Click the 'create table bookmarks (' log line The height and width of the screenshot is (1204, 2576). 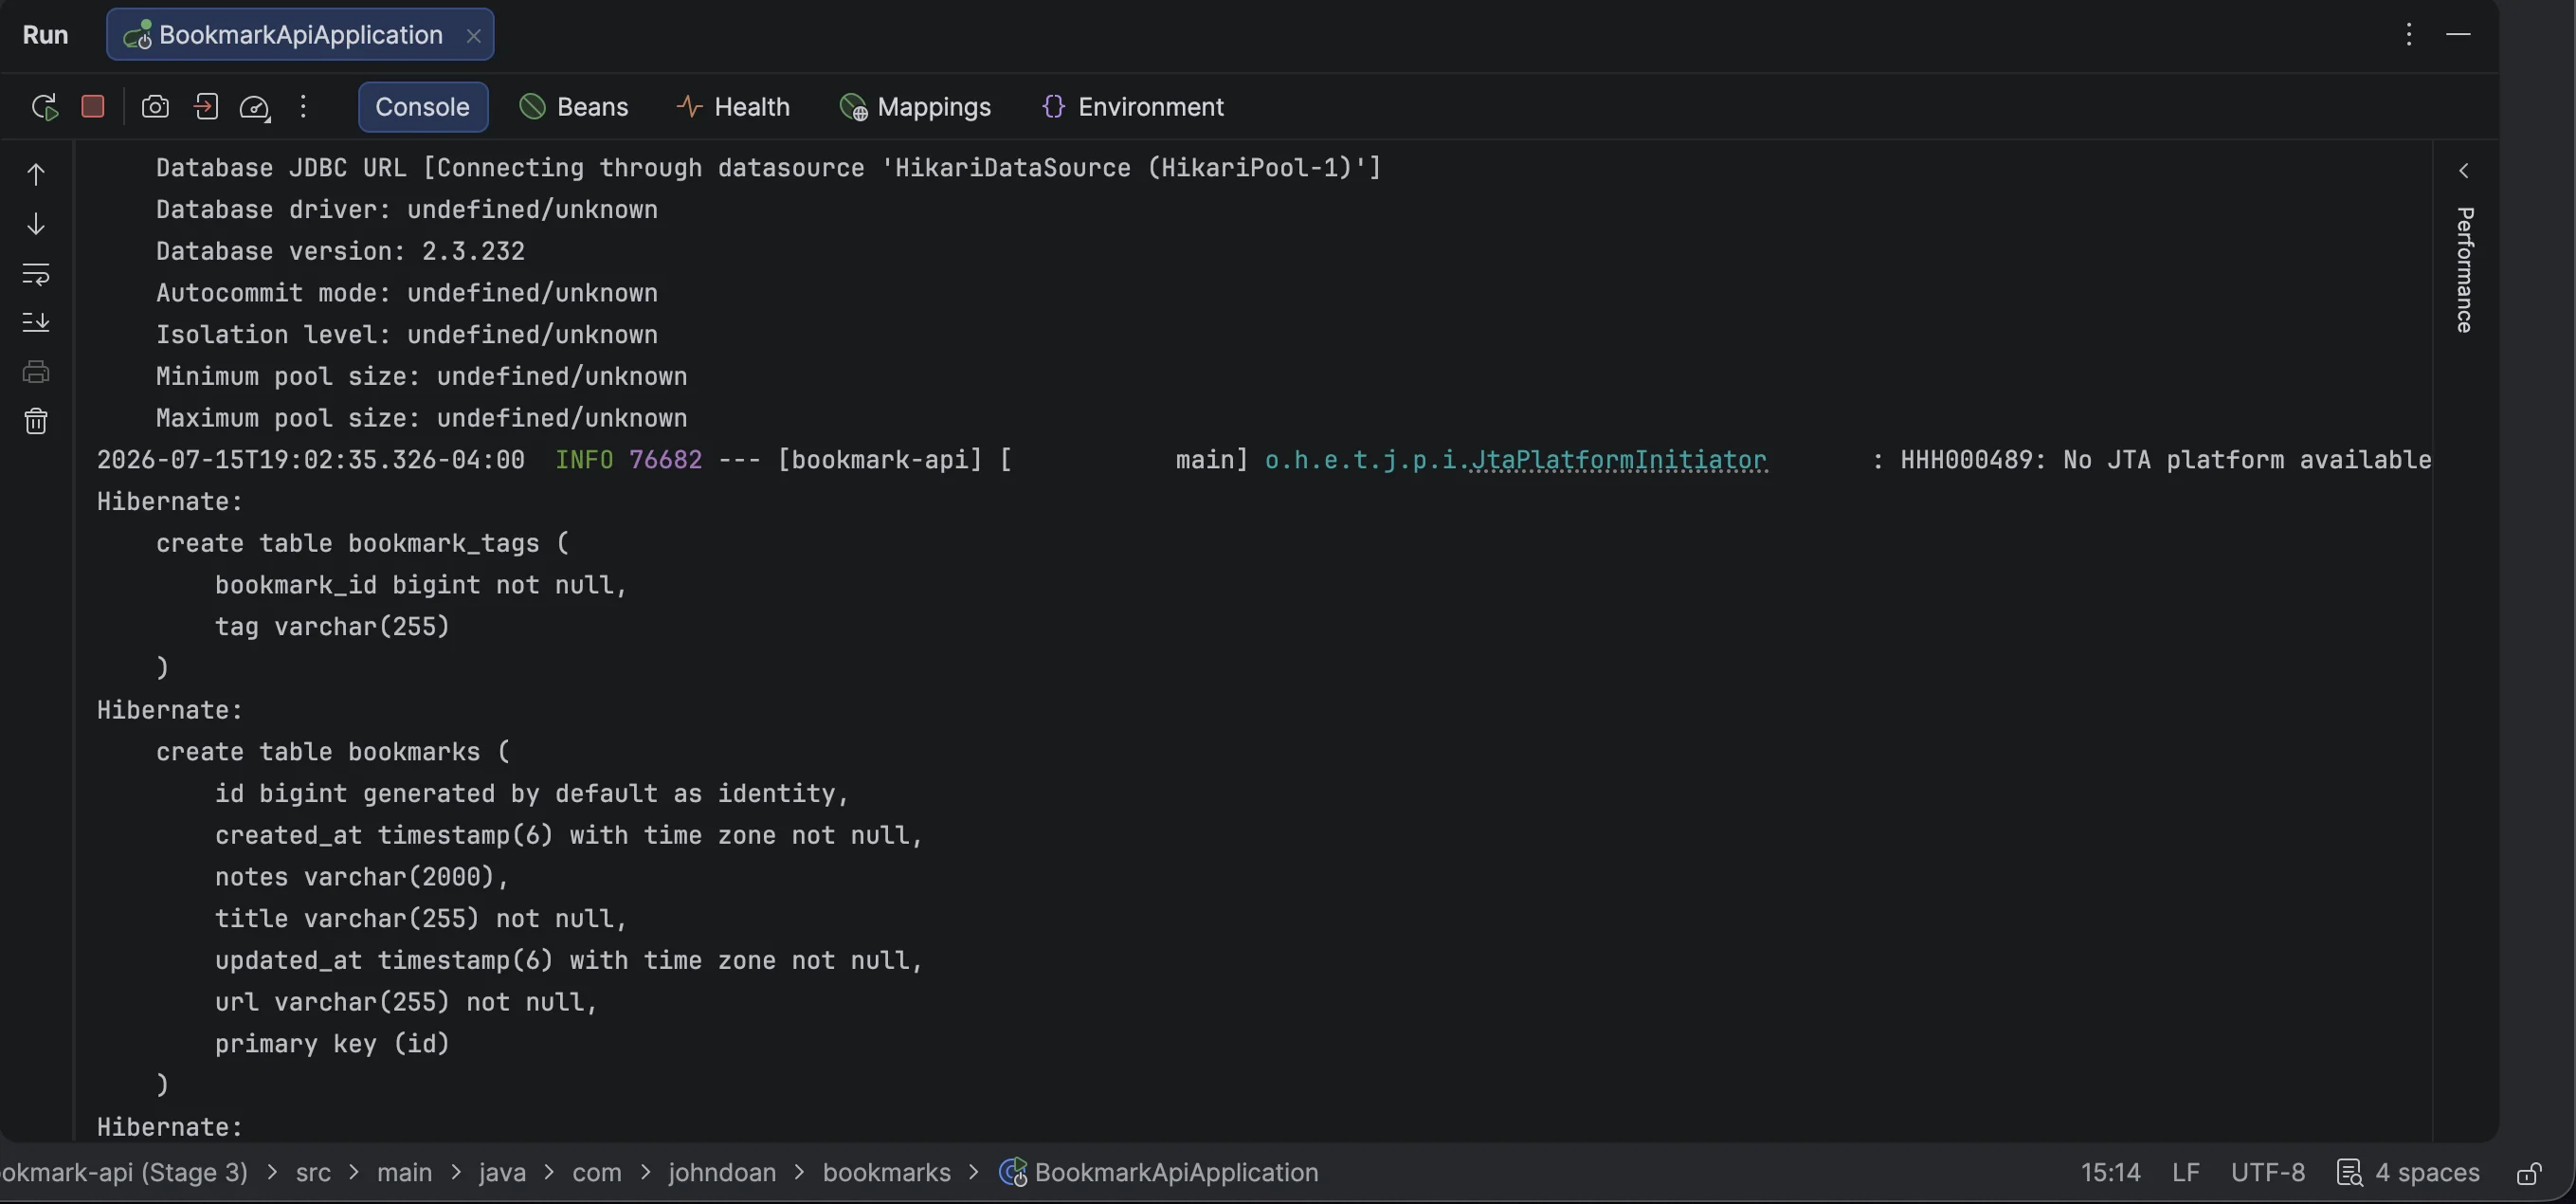[333, 752]
